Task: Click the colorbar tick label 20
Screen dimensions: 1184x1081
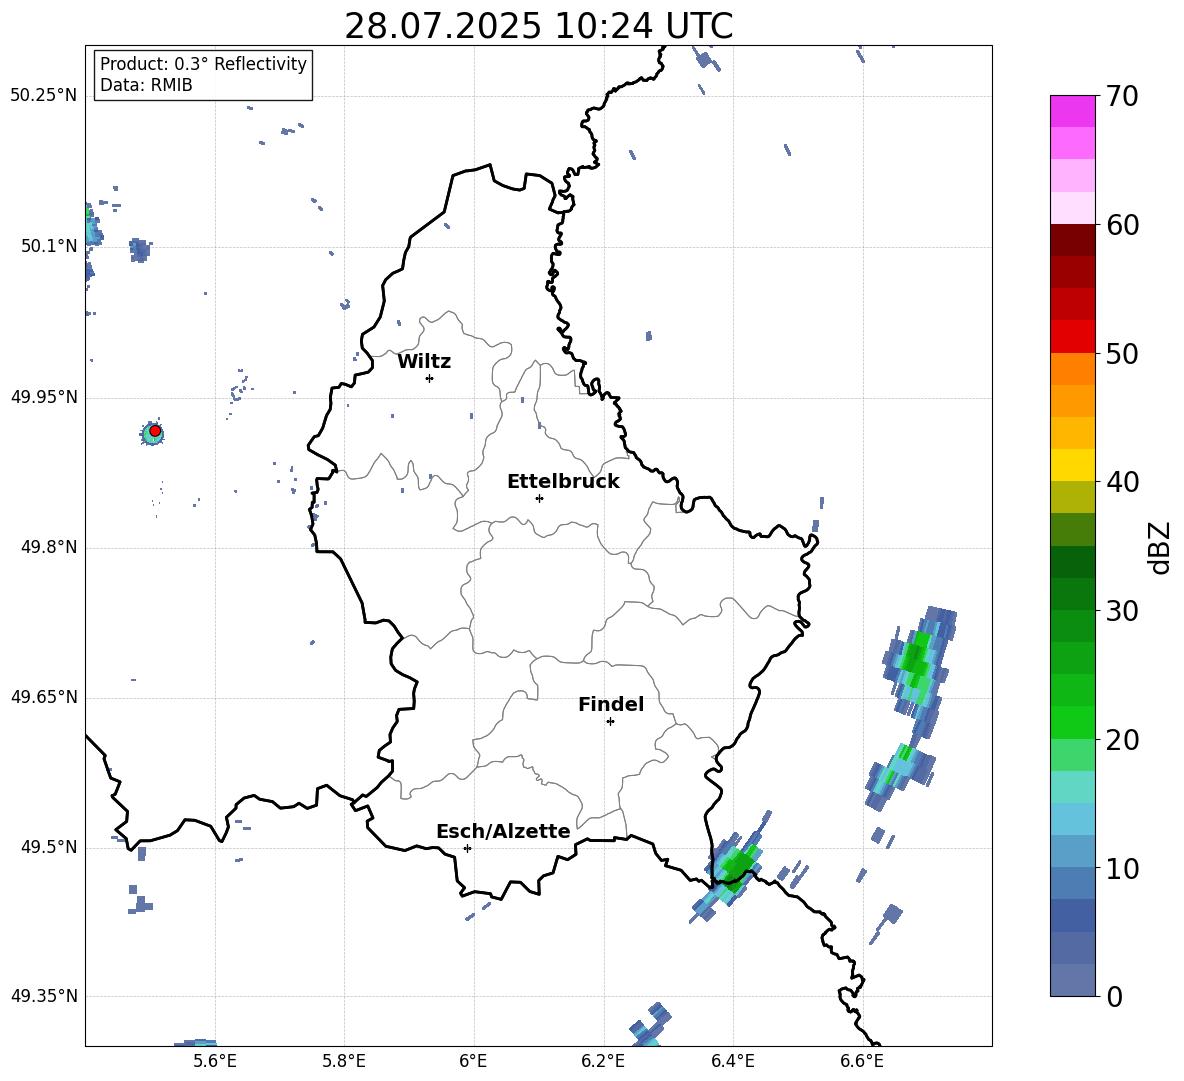Action: (1121, 740)
